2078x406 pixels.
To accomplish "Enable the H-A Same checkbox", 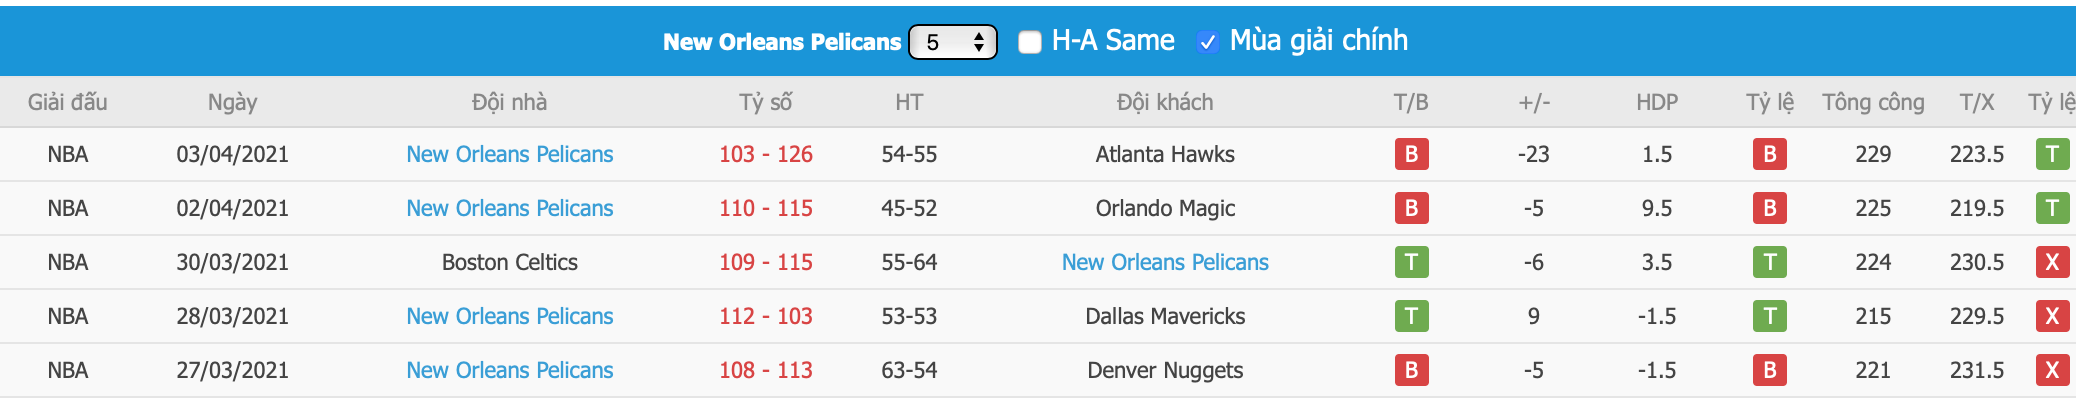I will (x=1030, y=42).
